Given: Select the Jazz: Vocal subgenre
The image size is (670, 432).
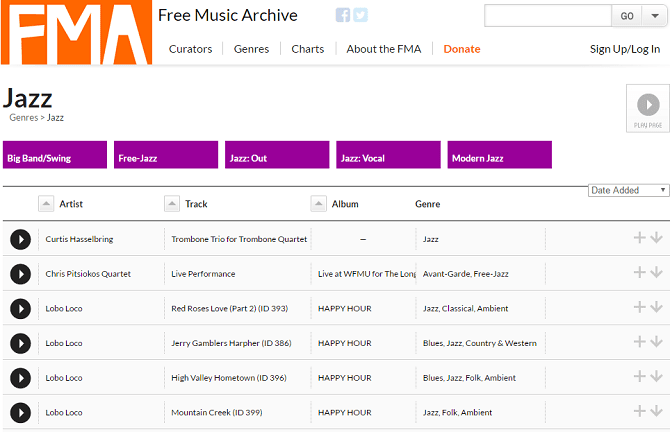Looking at the screenshot, I should (x=388, y=155).
